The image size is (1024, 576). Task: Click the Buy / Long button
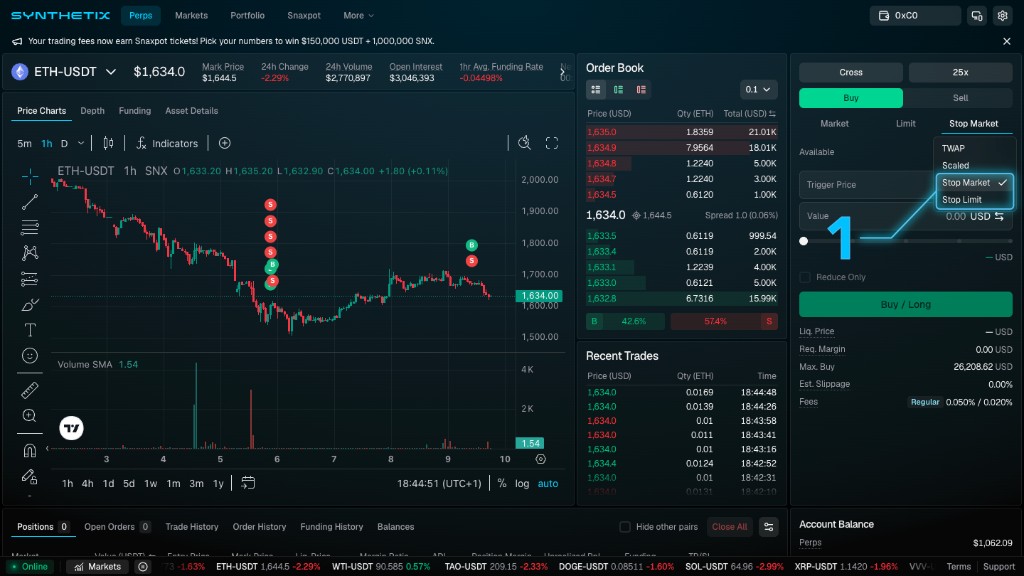[905, 305]
